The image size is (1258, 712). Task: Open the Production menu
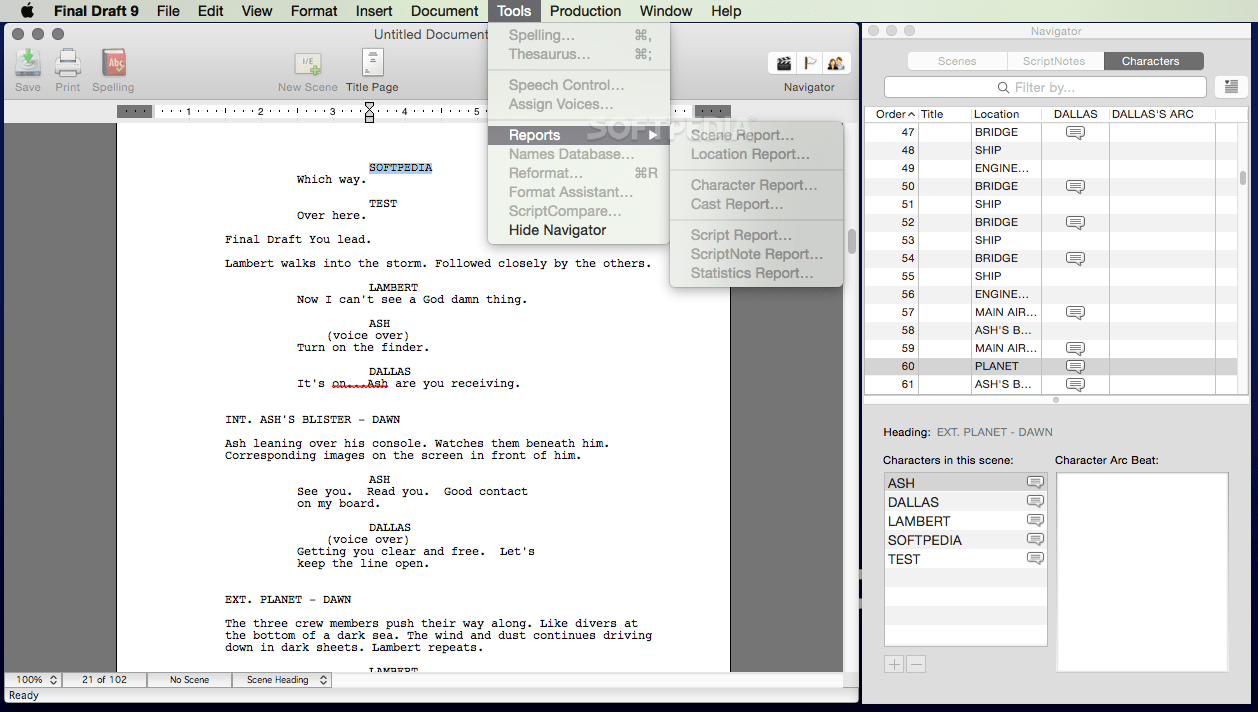pyautogui.click(x=585, y=11)
